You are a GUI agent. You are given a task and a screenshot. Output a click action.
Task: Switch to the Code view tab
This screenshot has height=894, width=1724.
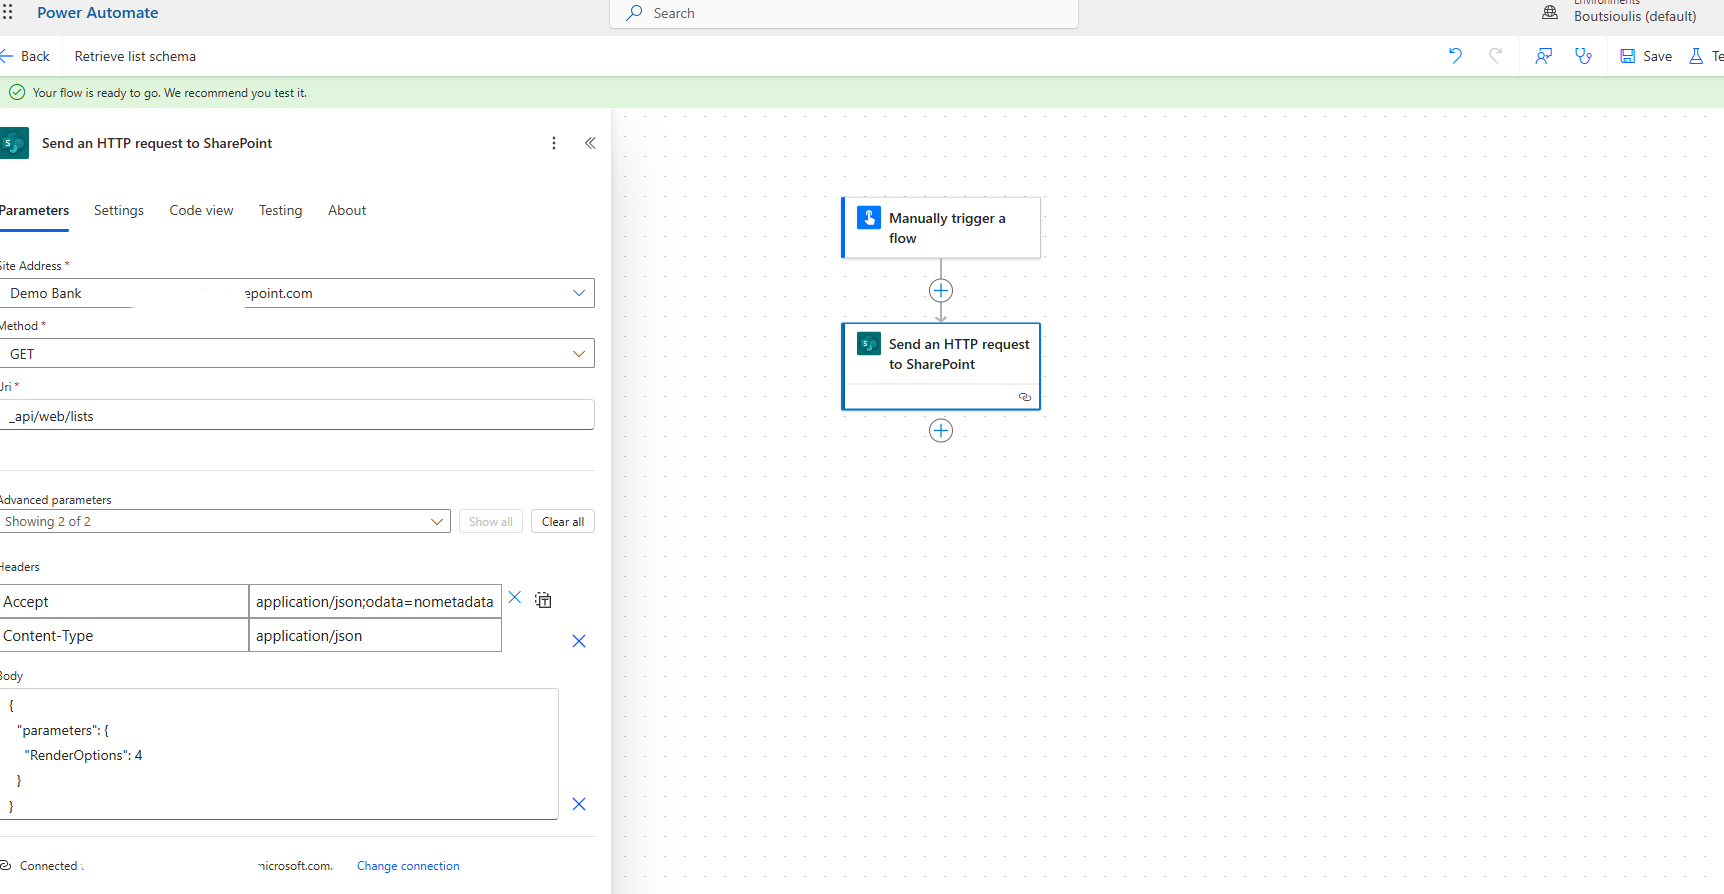pos(201,210)
